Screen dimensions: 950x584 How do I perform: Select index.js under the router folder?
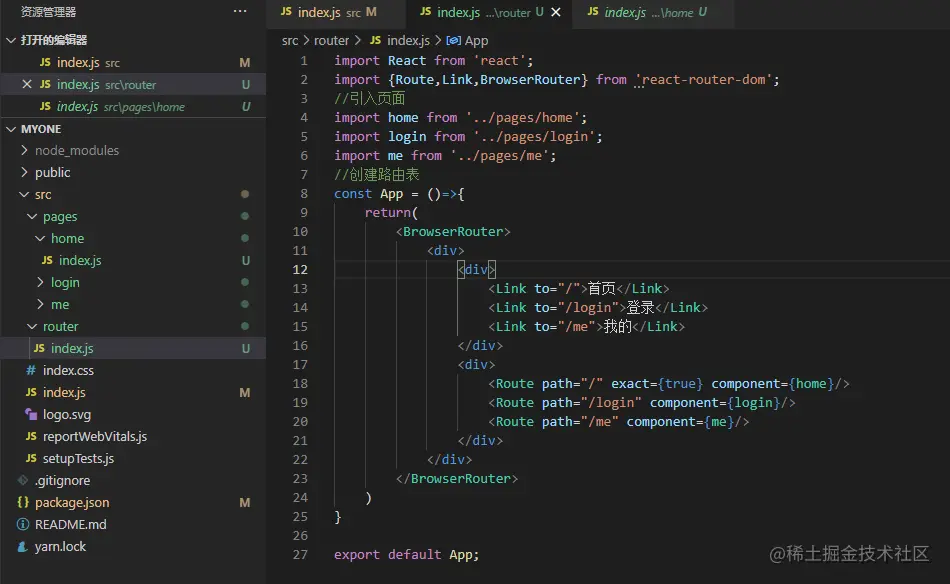coord(133,348)
